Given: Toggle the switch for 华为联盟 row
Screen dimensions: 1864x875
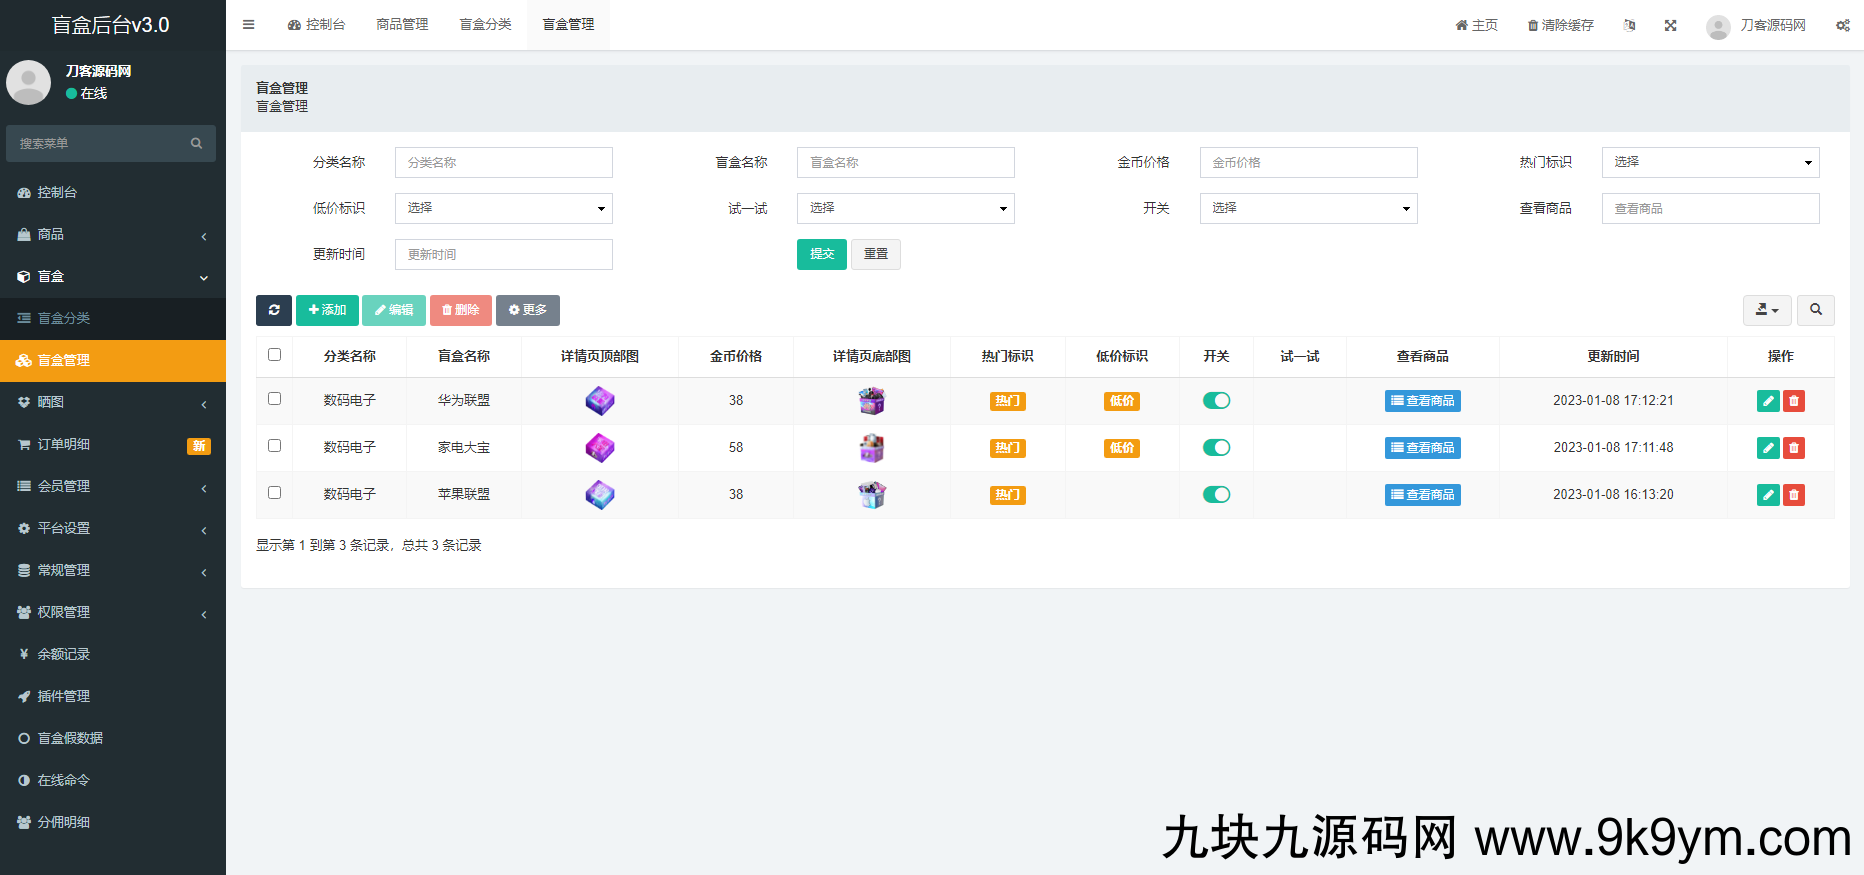Looking at the screenshot, I should (x=1216, y=401).
